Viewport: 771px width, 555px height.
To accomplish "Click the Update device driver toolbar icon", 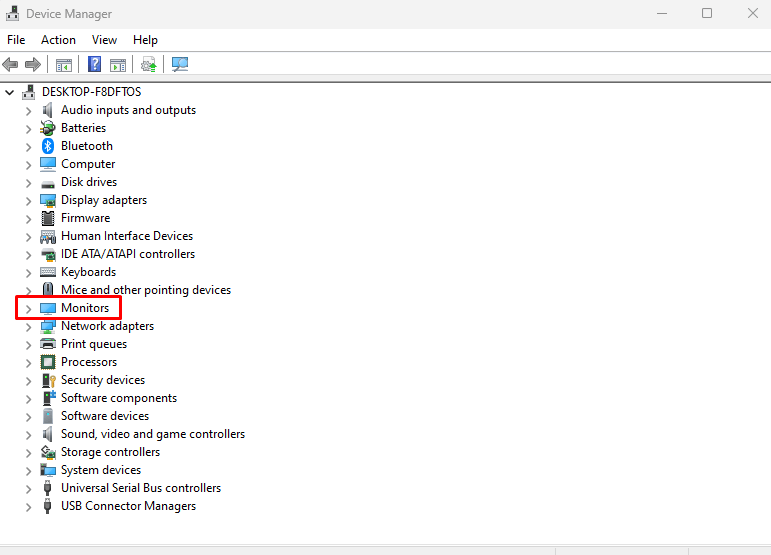I will click(148, 64).
